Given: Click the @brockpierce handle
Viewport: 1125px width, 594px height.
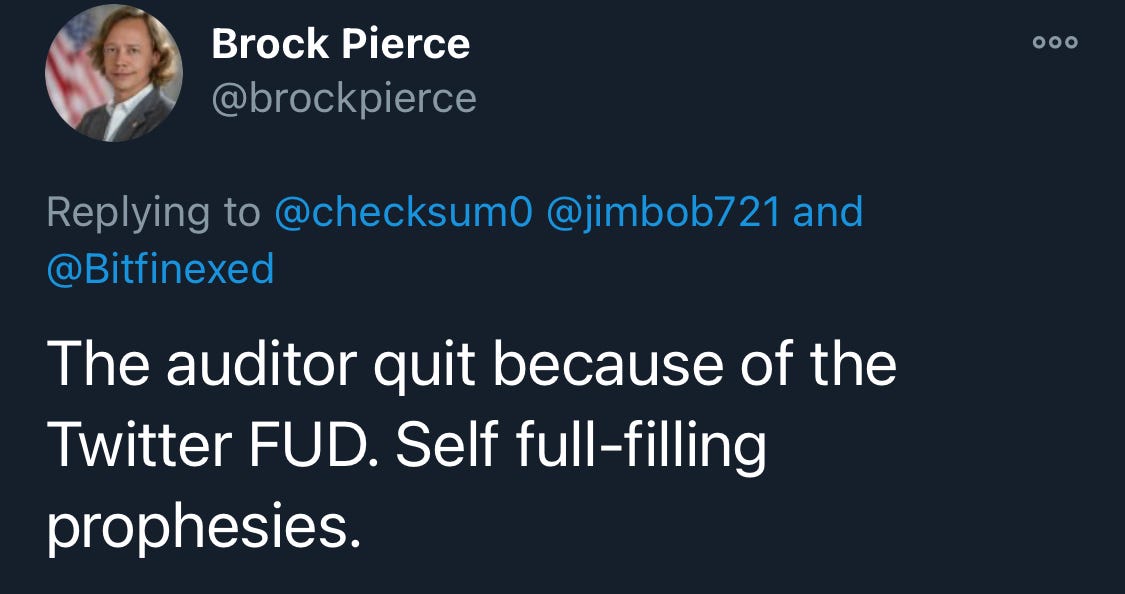Looking at the screenshot, I should point(344,98).
